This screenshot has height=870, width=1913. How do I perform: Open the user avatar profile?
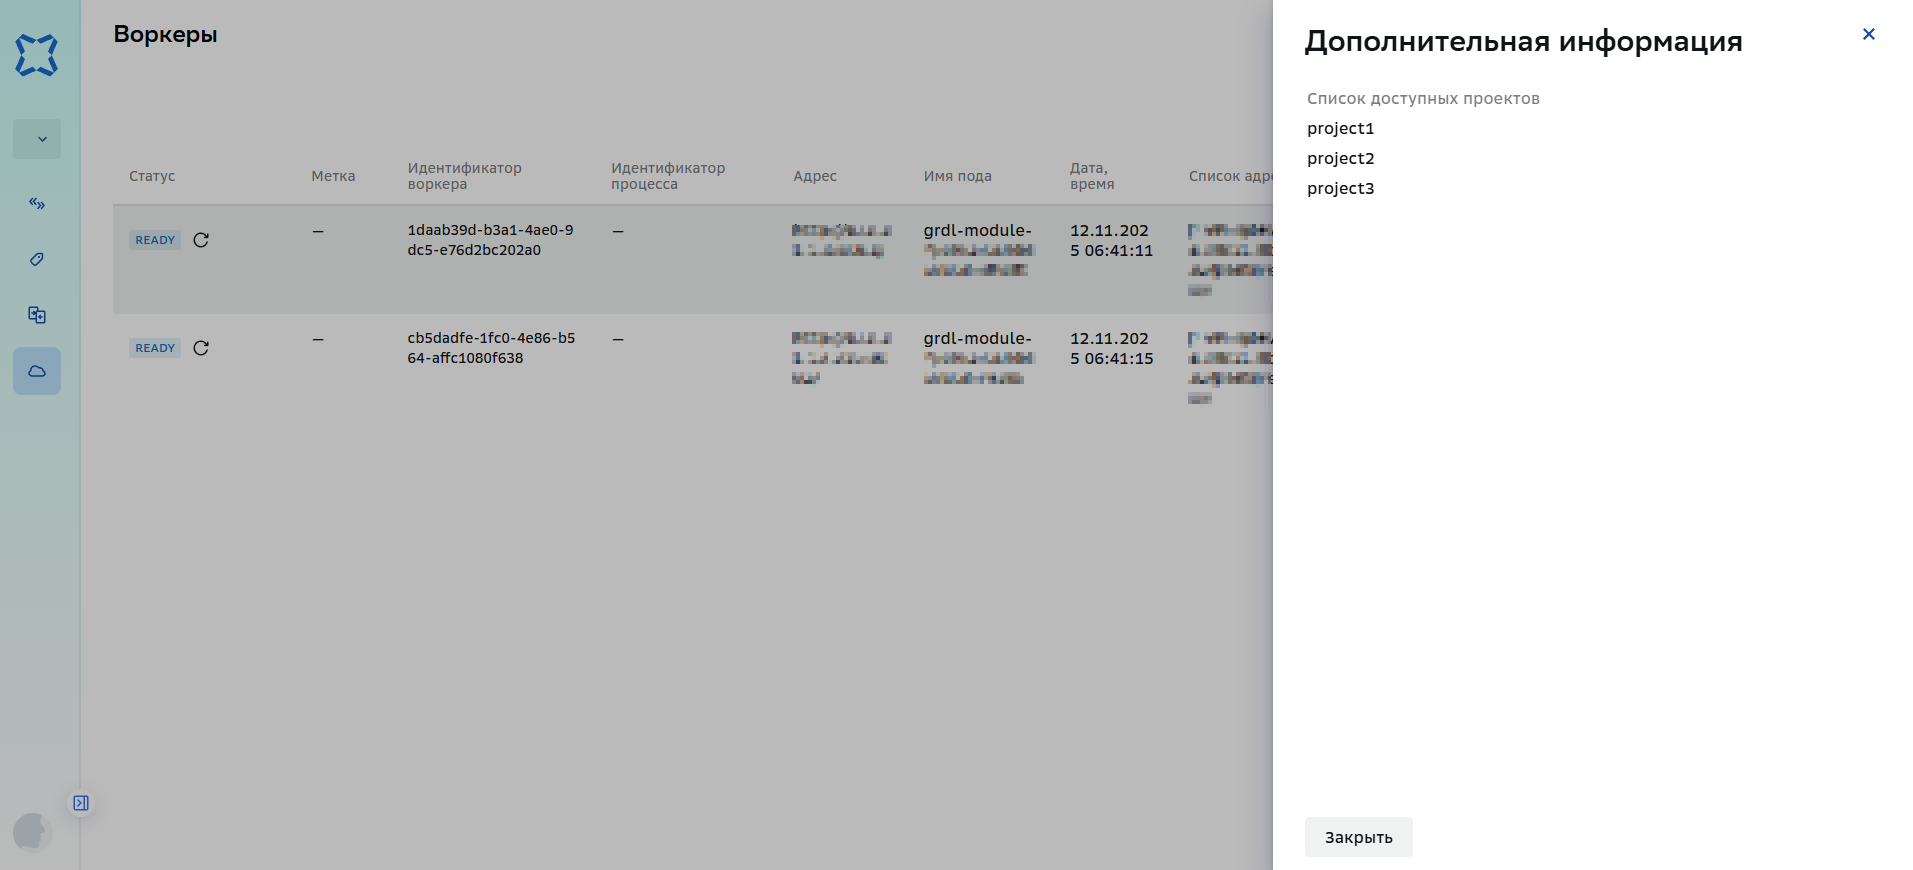pyautogui.click(x=32, y=831)
